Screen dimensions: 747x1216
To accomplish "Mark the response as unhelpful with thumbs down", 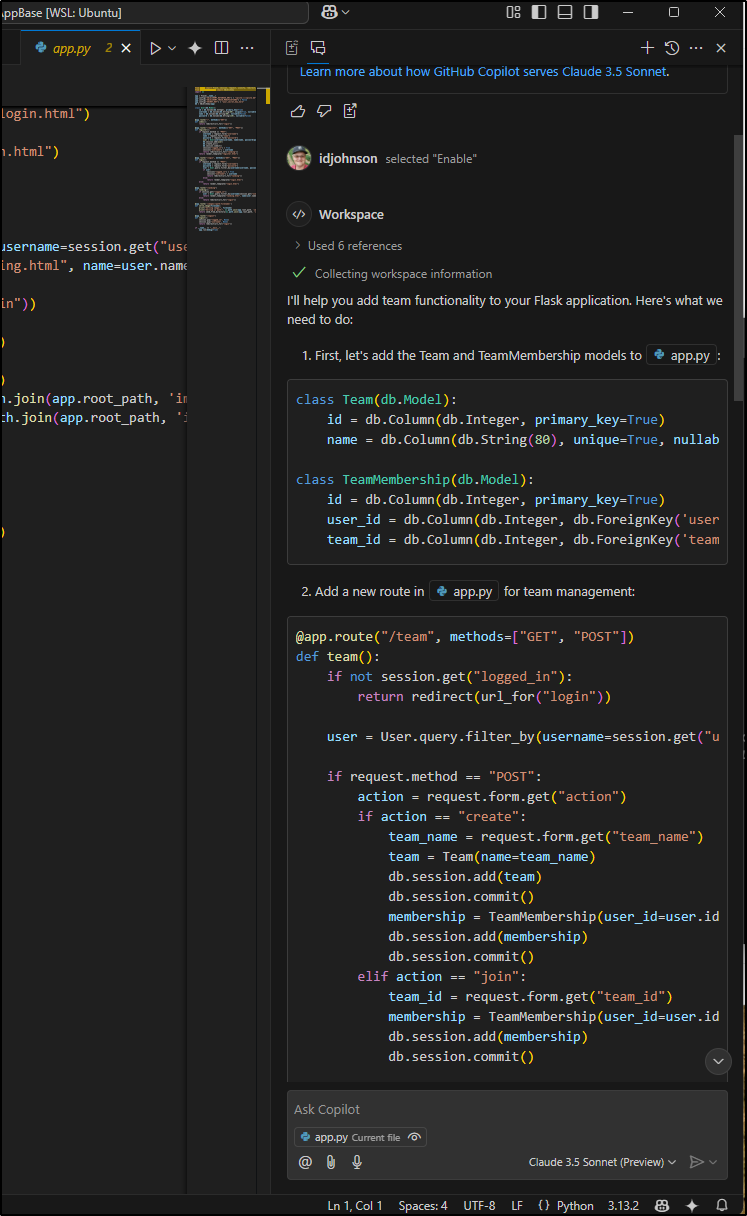I will click(x=323, y=110).
